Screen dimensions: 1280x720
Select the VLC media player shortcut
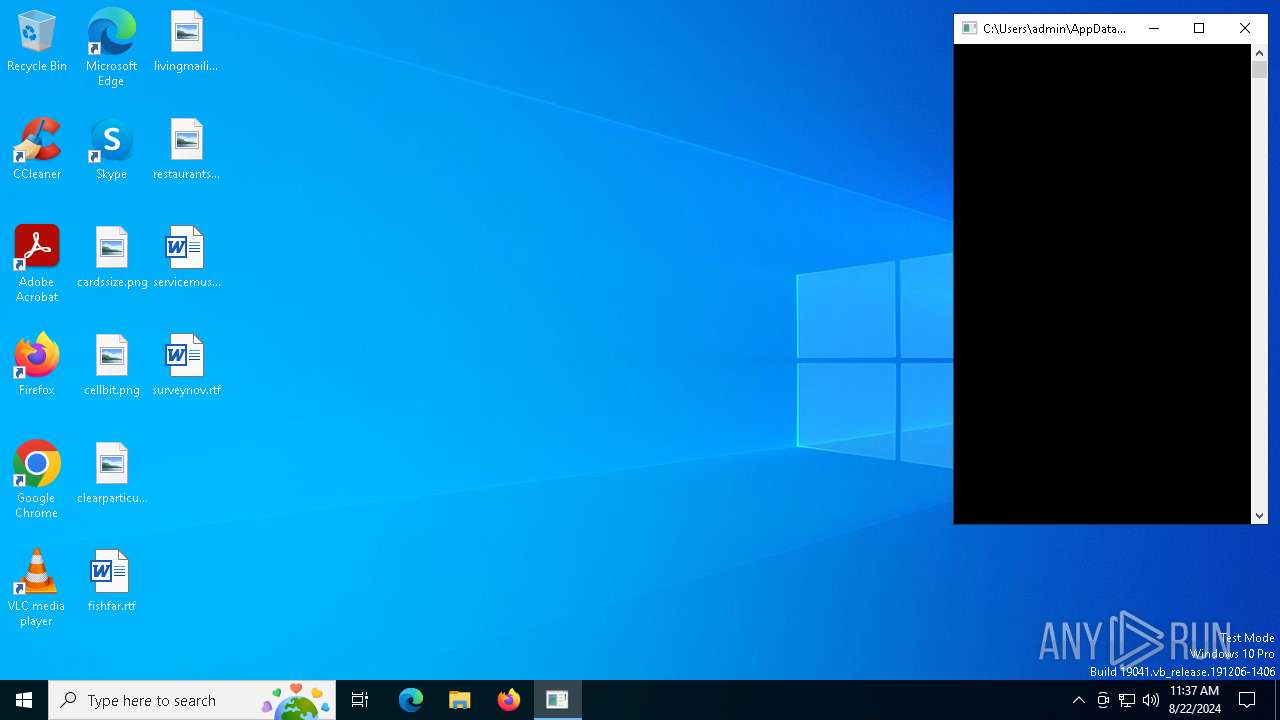[x=37, y=588]
